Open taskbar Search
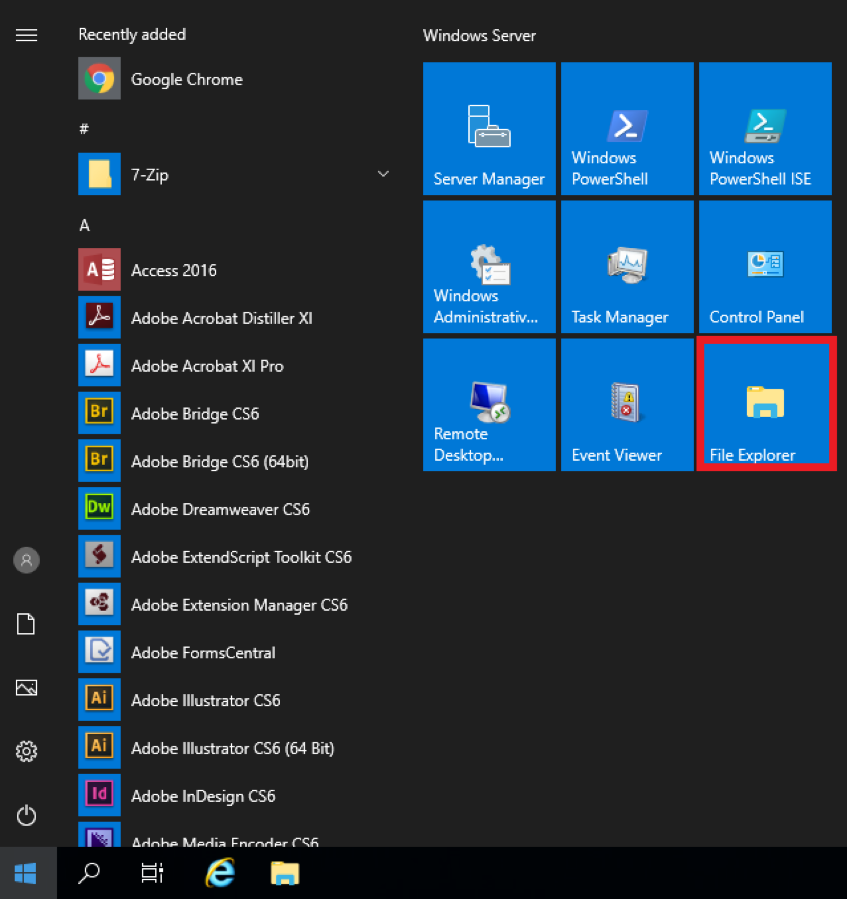 [x=89, y=873]
